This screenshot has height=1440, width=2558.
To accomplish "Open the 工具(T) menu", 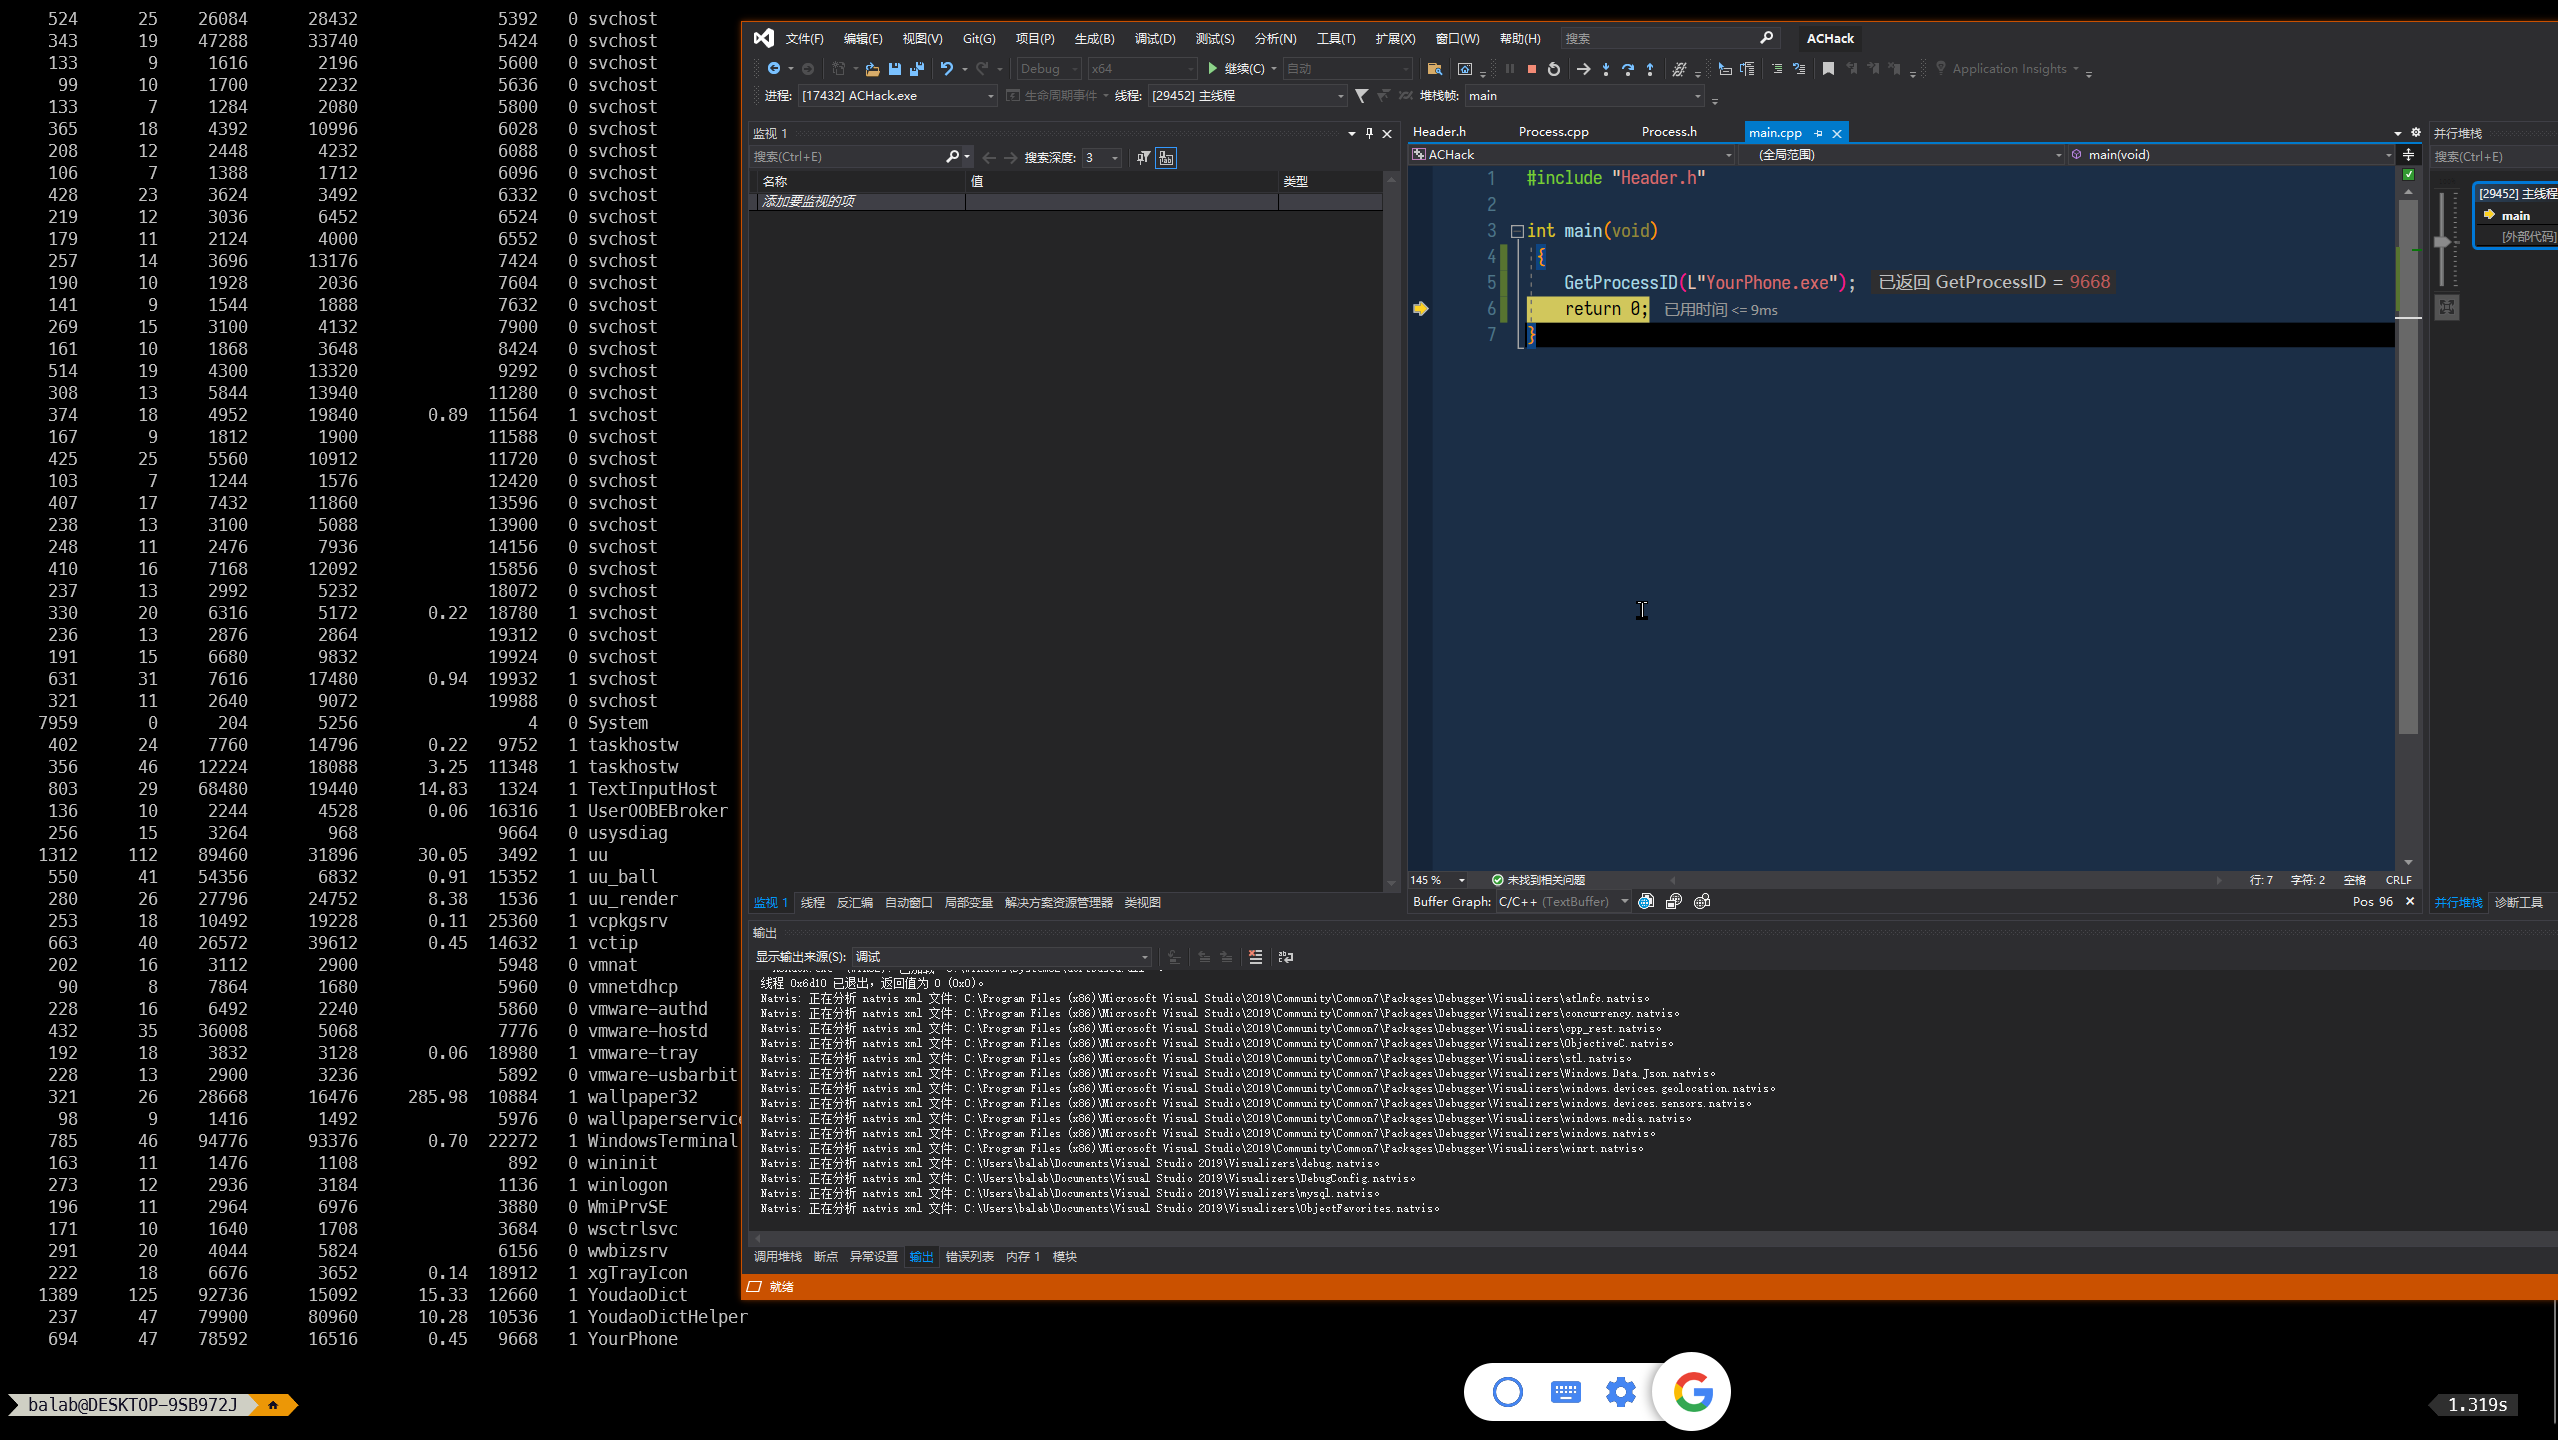I will coord(1335,38).
